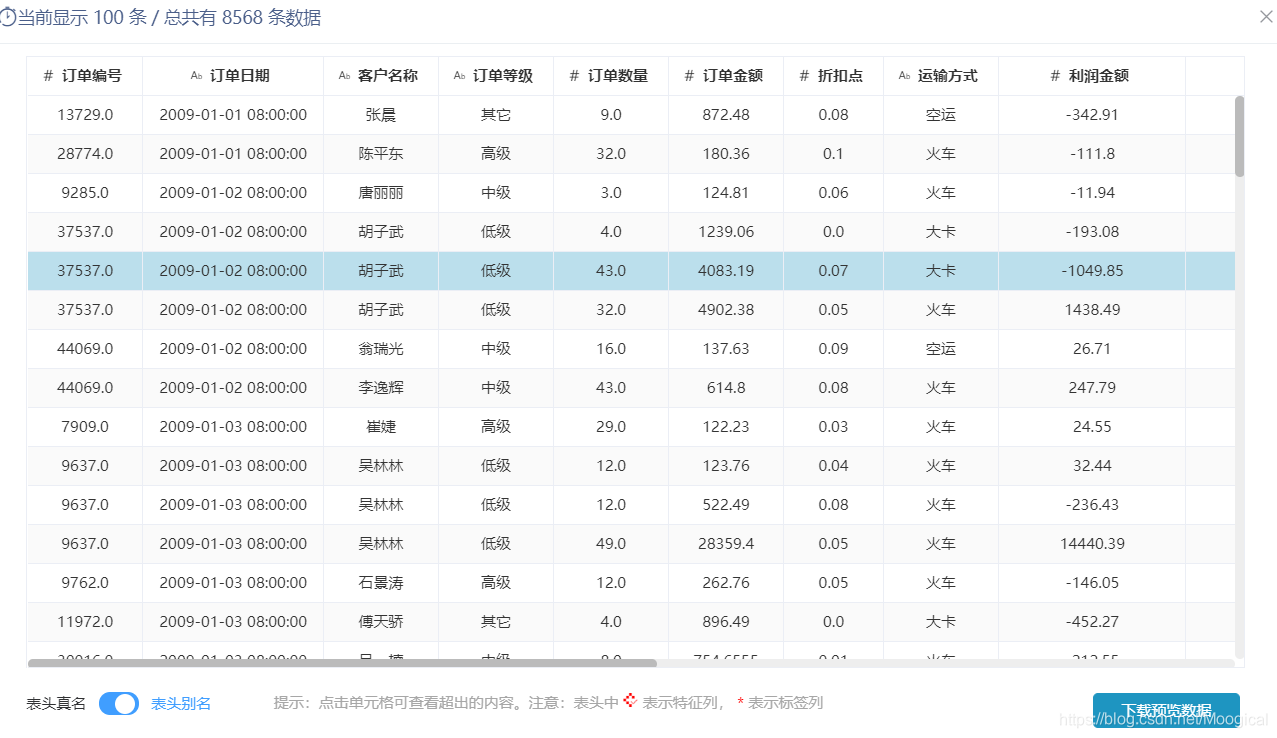1277x738 pixels.
Task: Click profit cell 247.79
Action: [1092, 388]
